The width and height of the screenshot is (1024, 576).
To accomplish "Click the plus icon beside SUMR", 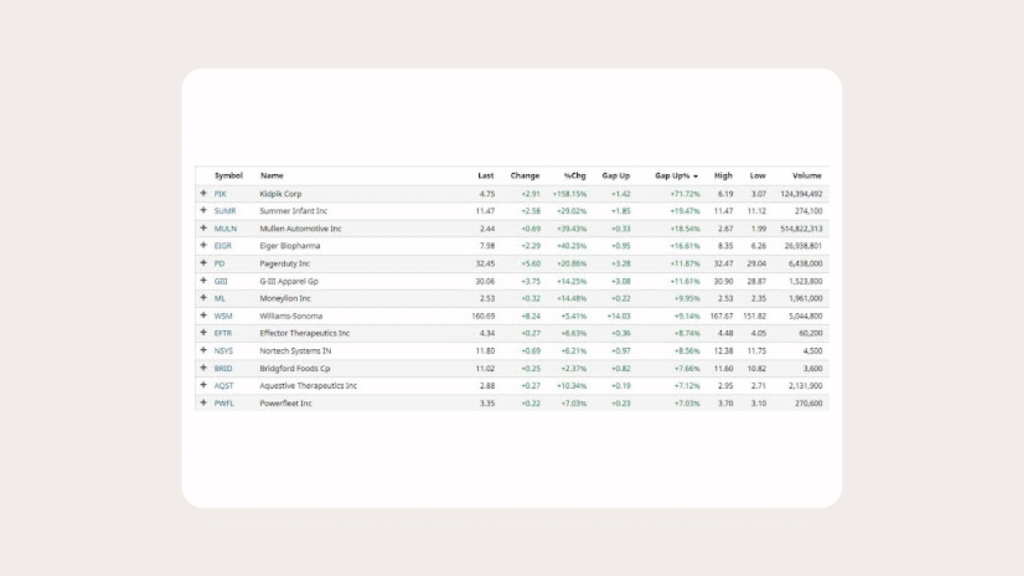I will coord(203,211).
